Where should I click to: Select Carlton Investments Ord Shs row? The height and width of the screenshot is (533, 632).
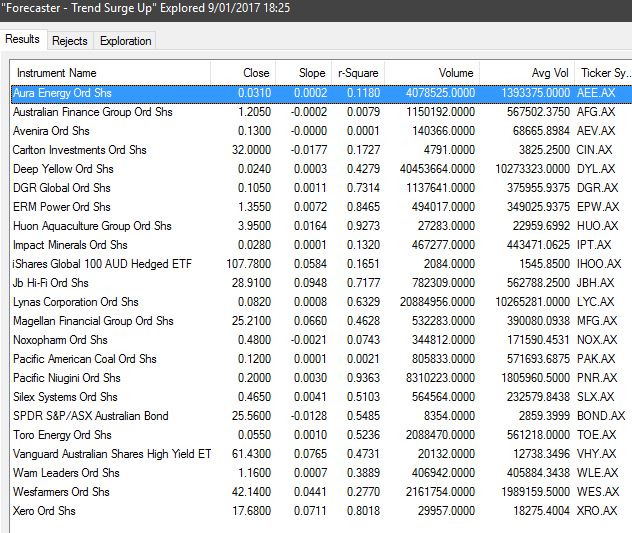coord(321,150)
